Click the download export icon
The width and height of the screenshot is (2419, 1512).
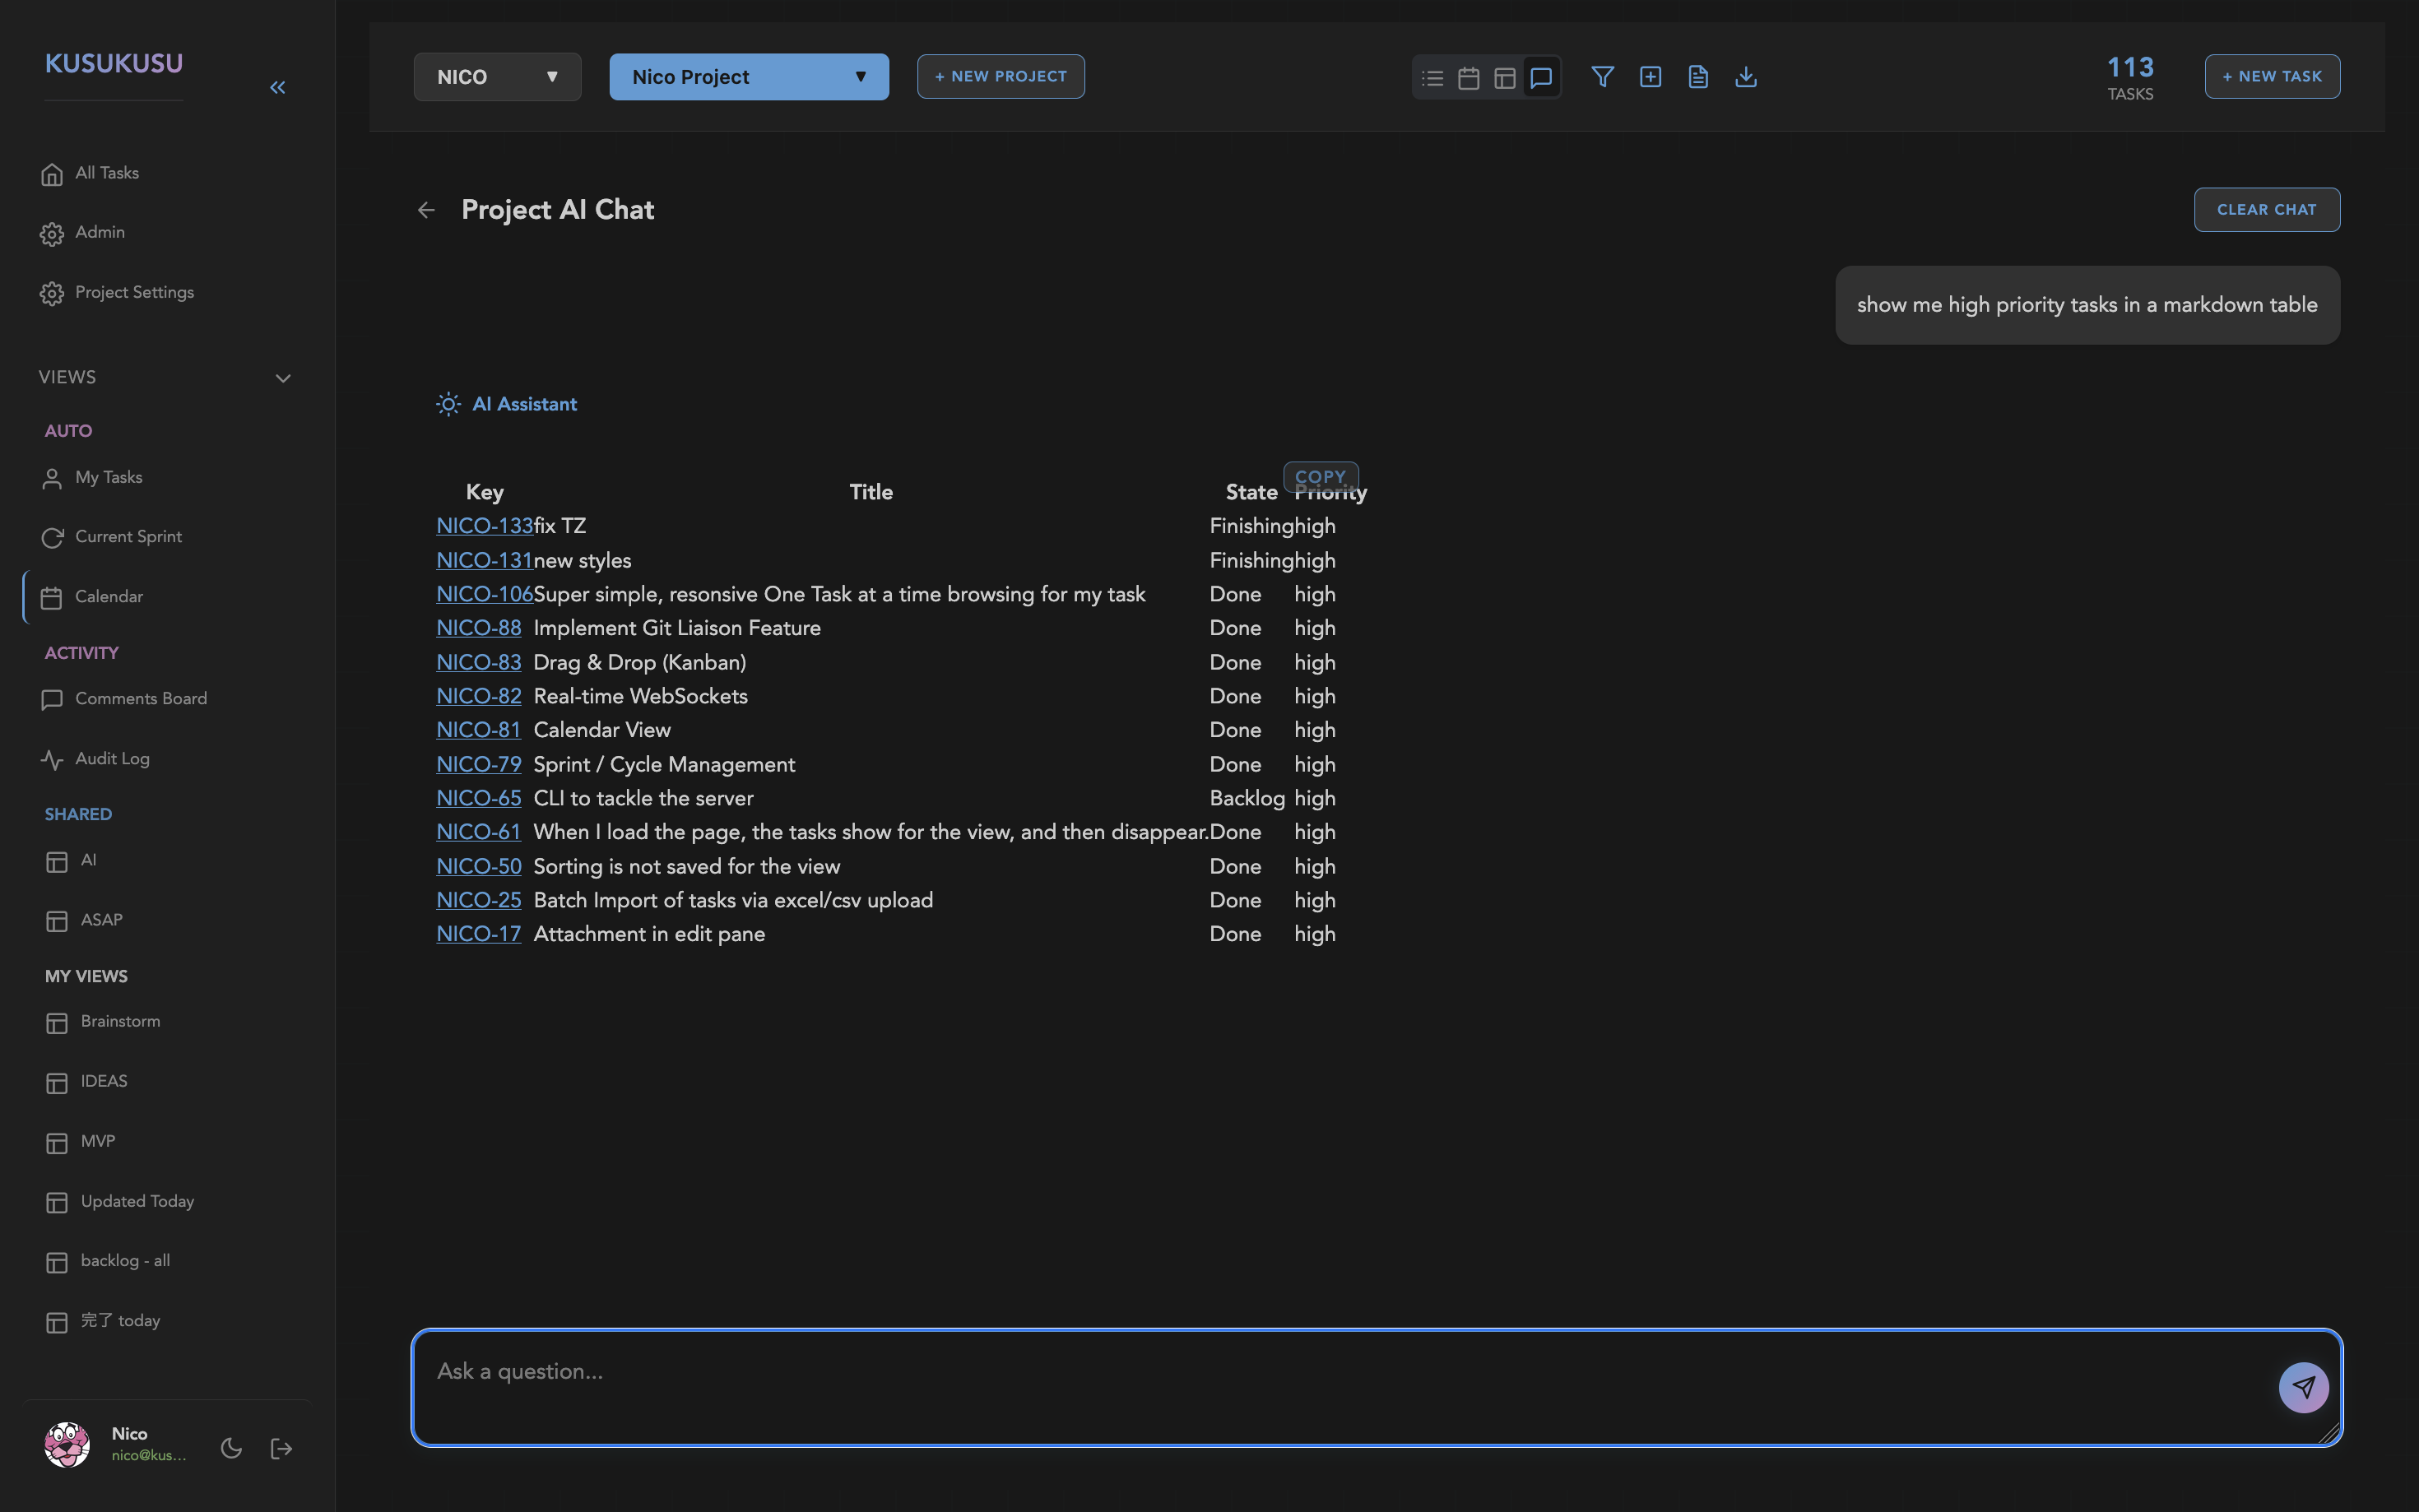point(1745,77)
